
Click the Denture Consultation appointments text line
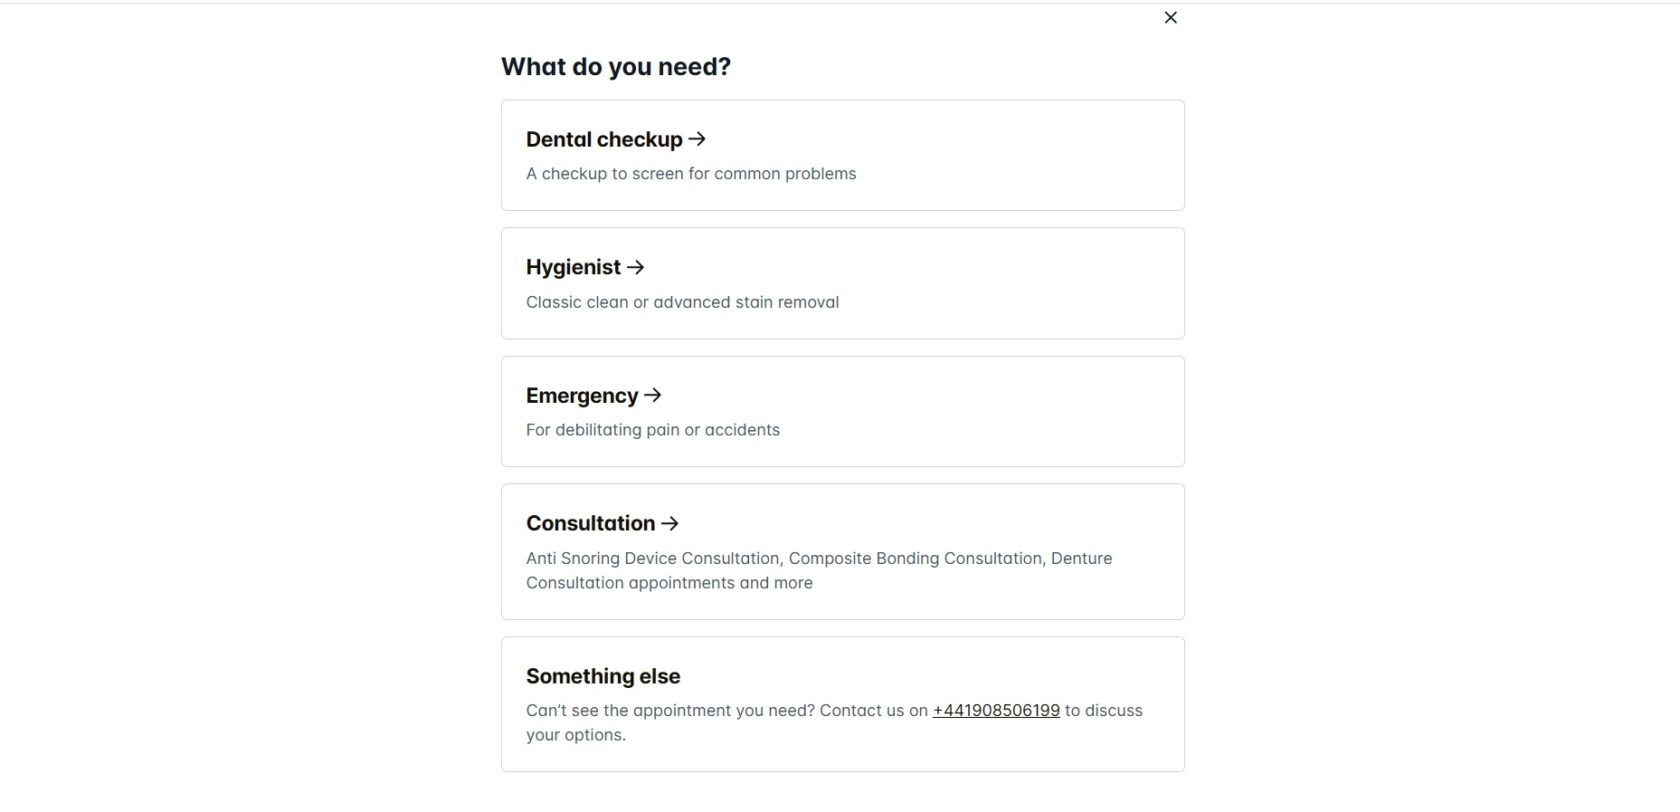coord(669,583)
